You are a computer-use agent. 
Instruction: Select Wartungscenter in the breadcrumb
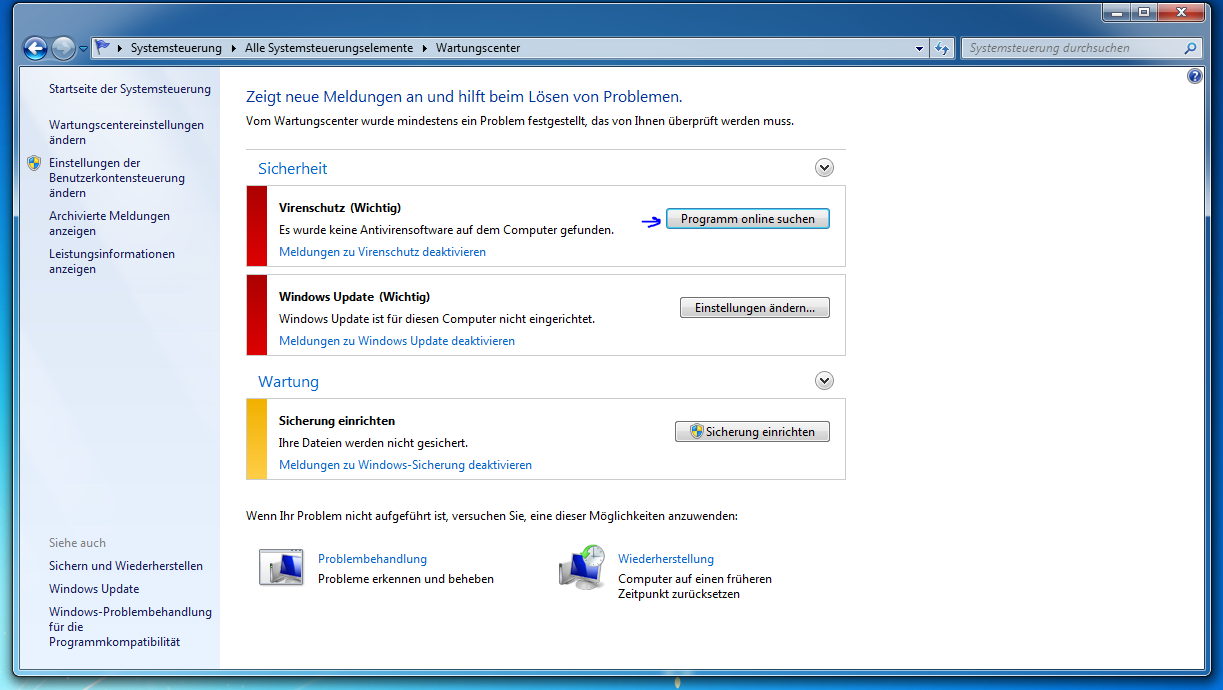pos(478,48)
